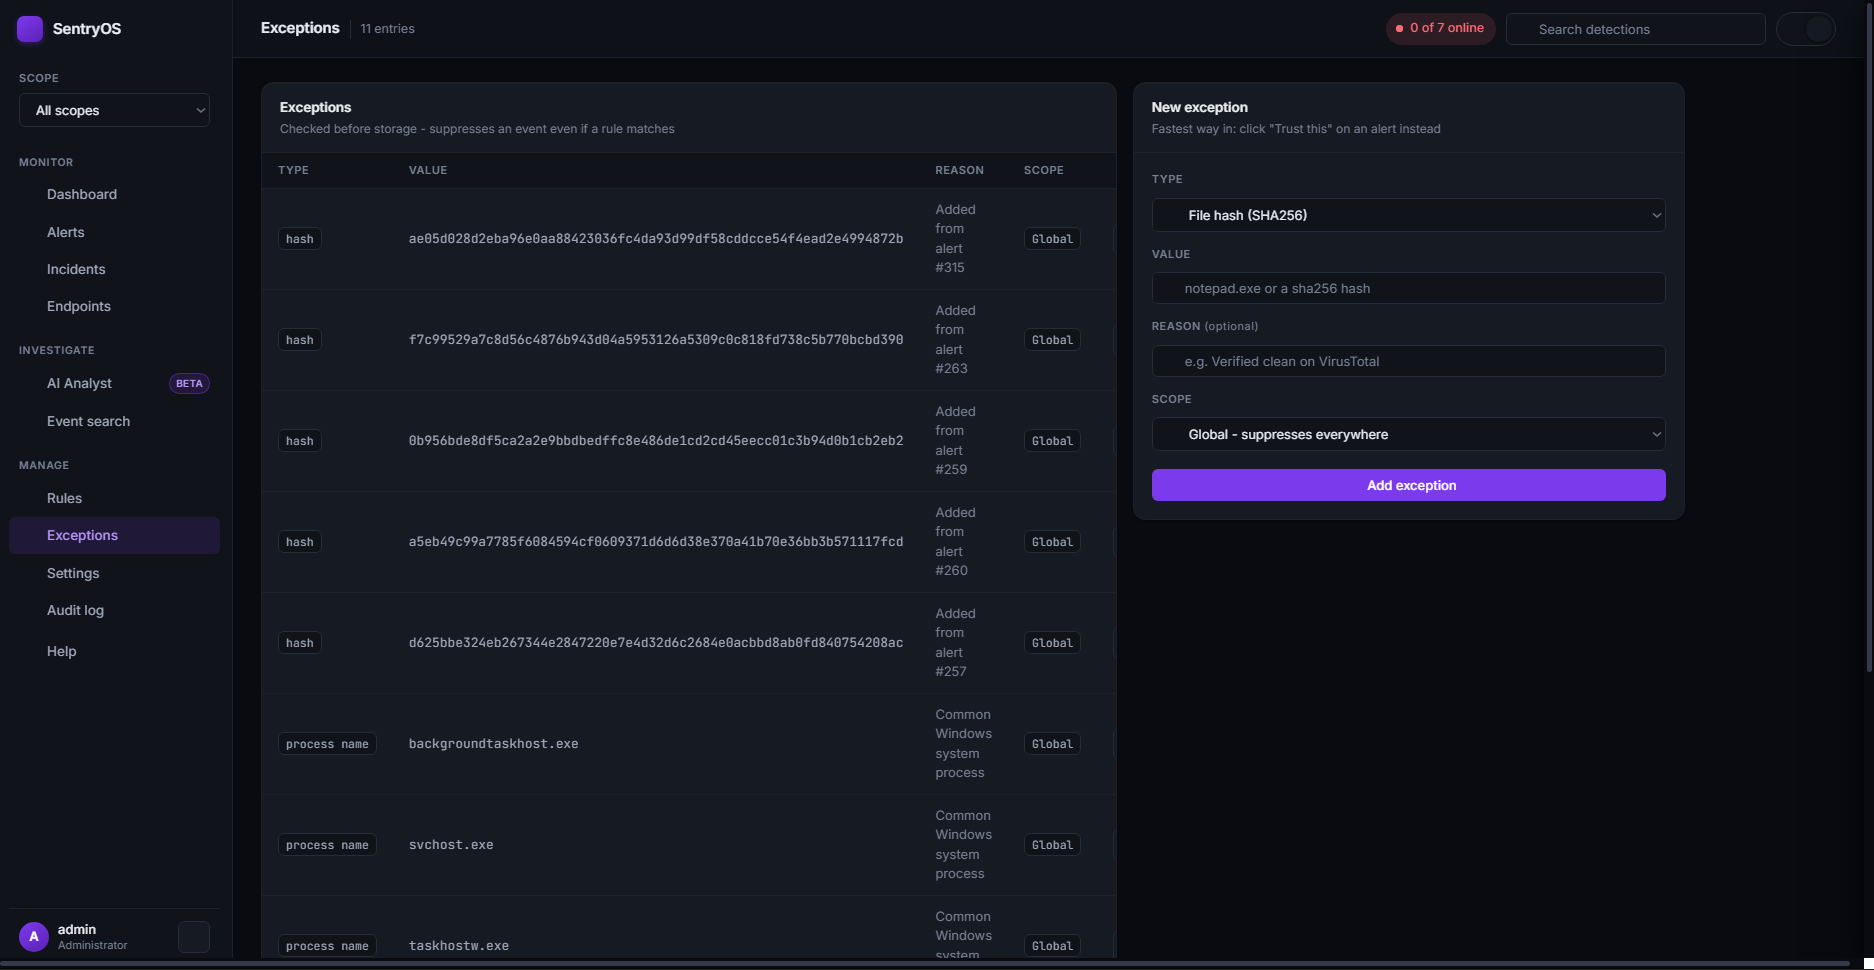This screenshot has width=1874, height=970.
Task: Click the '11 entries' count label
Action: coord(387,29)
